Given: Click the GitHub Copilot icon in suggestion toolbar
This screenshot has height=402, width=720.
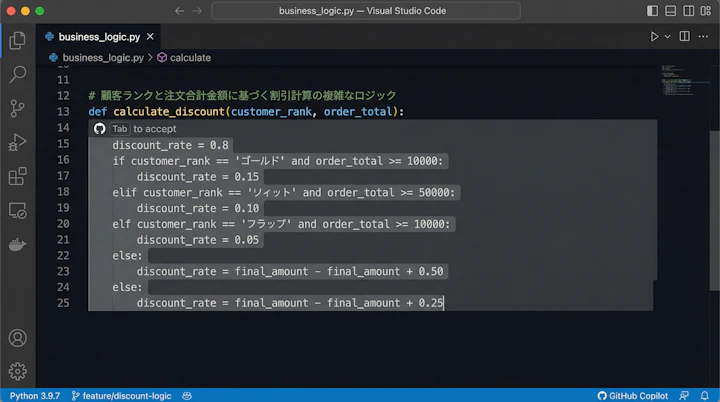Looking at the screenshot, I should pos(100,129).
